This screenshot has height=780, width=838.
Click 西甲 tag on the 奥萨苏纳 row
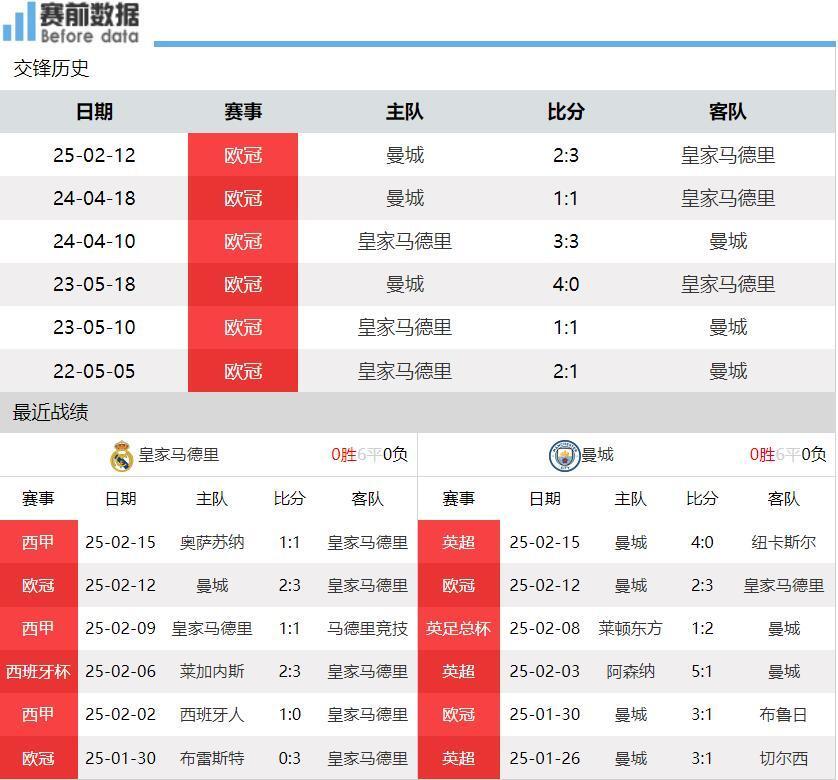pos(38,542)
